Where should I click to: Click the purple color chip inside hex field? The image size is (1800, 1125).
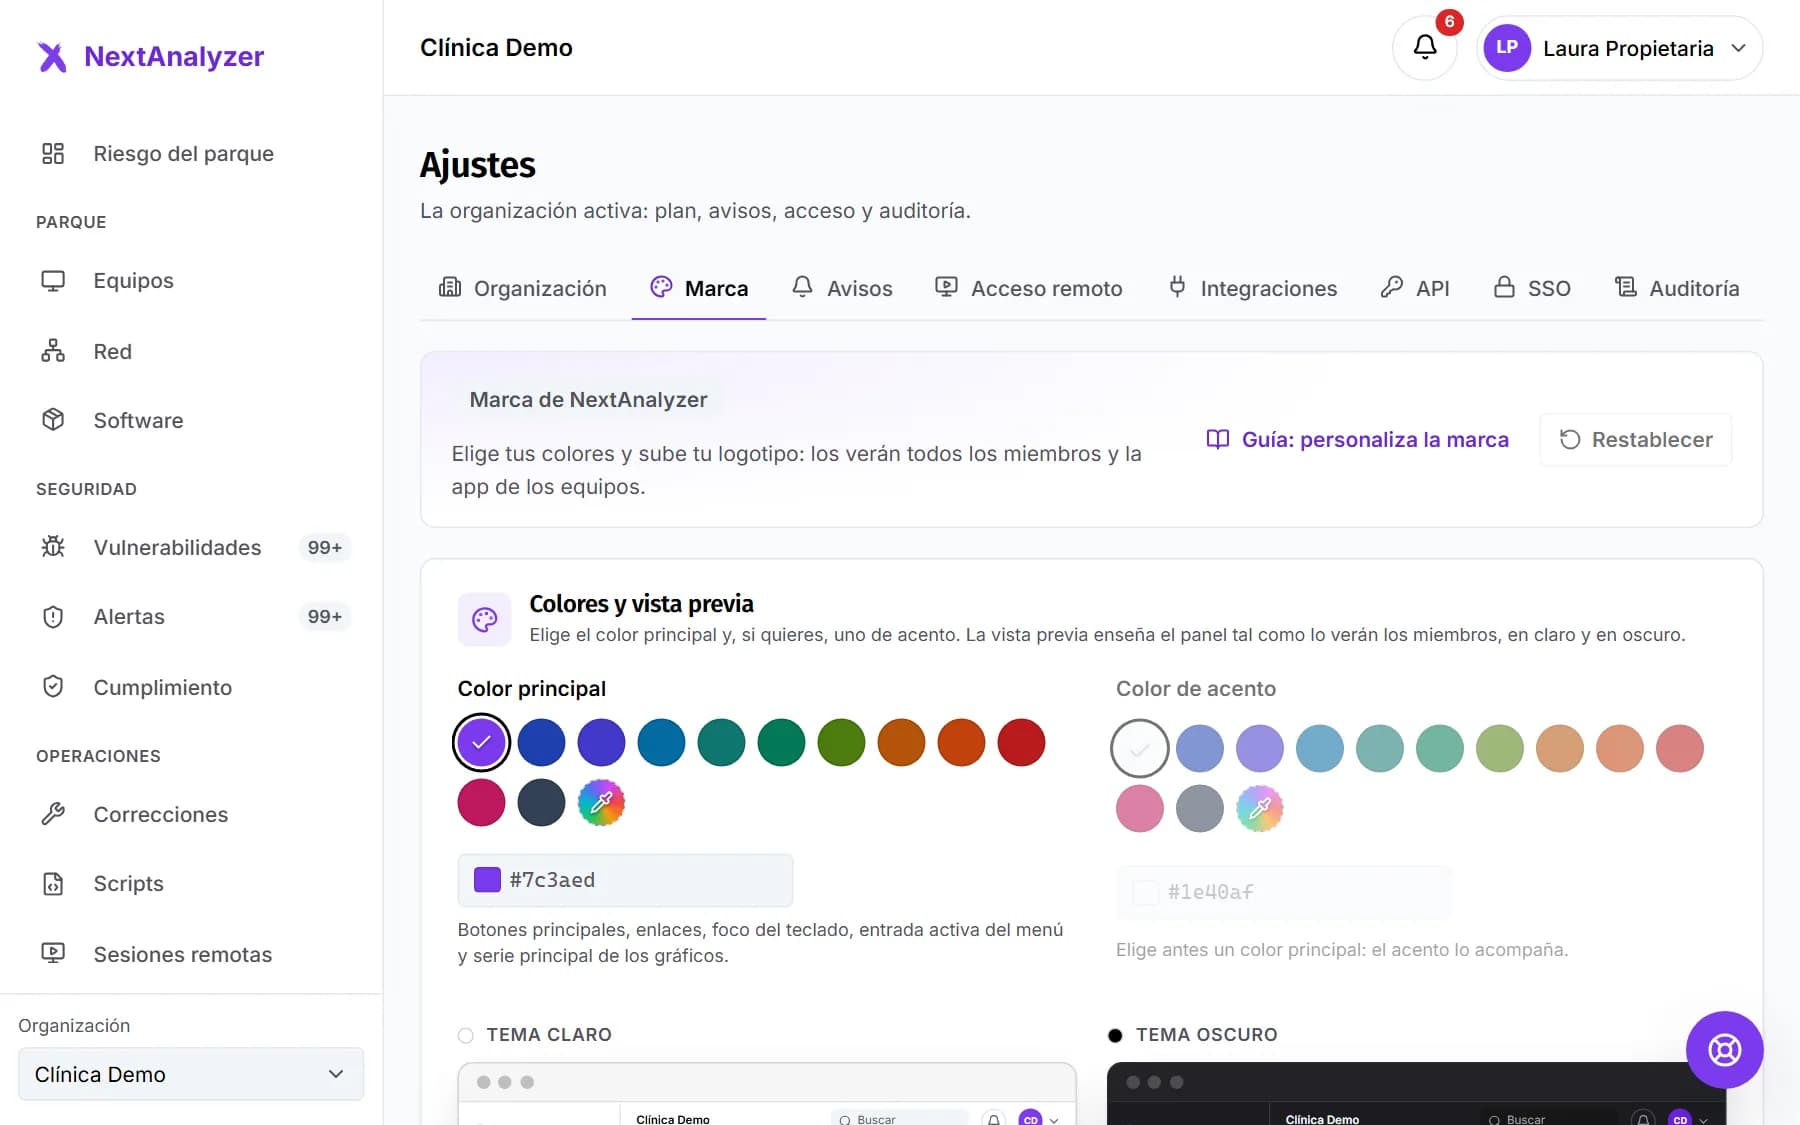point(487,880)
